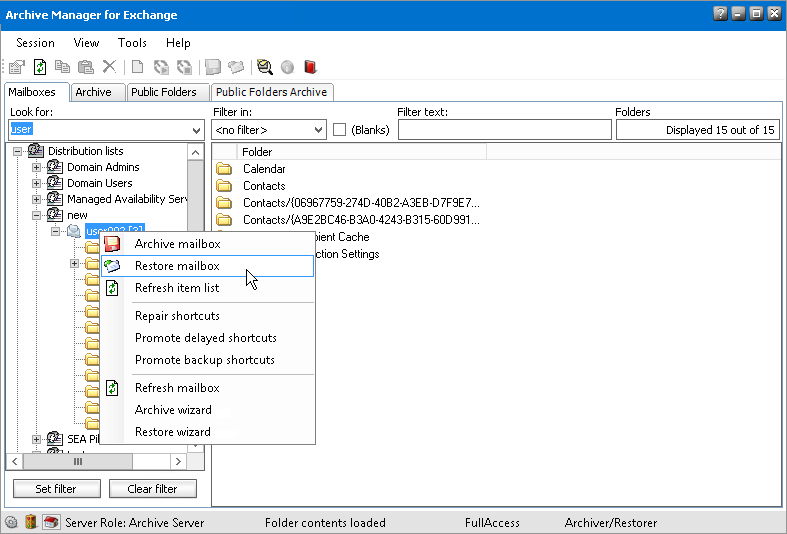Image resolution: width=787 pixels, height=534 pixels.
Task: Click the green refresh icon in the toolbar
Action: pyautogui.click(x=39, y=67)
